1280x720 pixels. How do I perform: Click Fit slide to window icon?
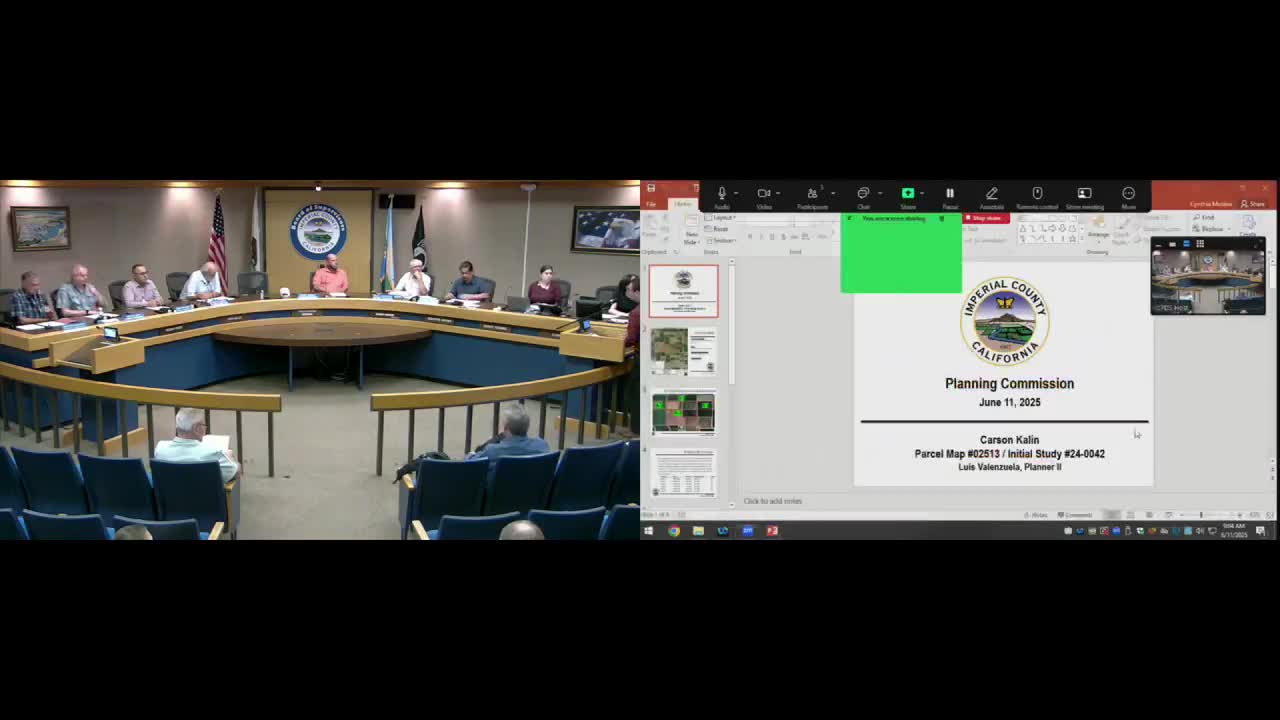1270,515
